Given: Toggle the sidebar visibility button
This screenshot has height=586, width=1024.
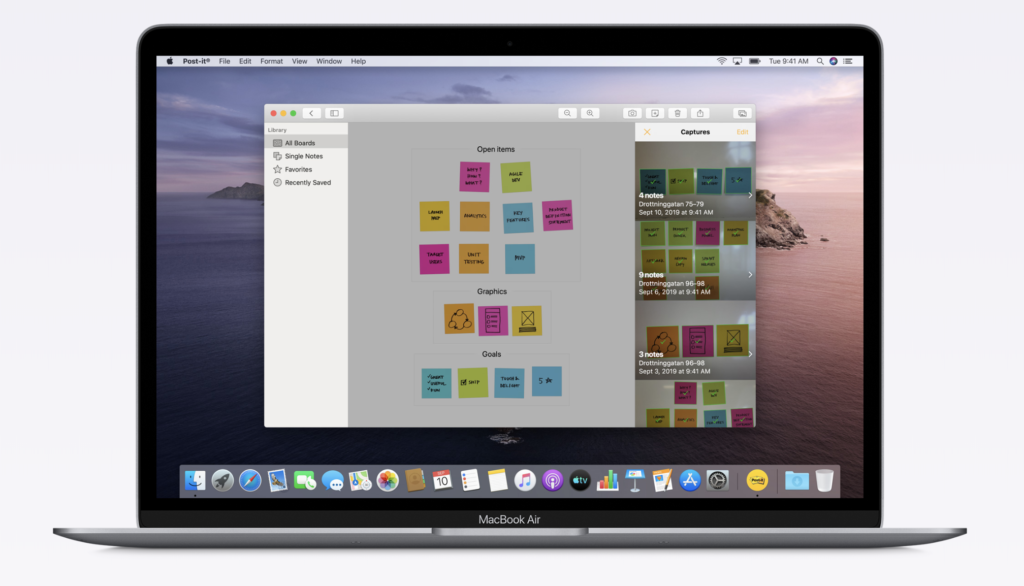Looking at the screenshot, I should 335,113.
